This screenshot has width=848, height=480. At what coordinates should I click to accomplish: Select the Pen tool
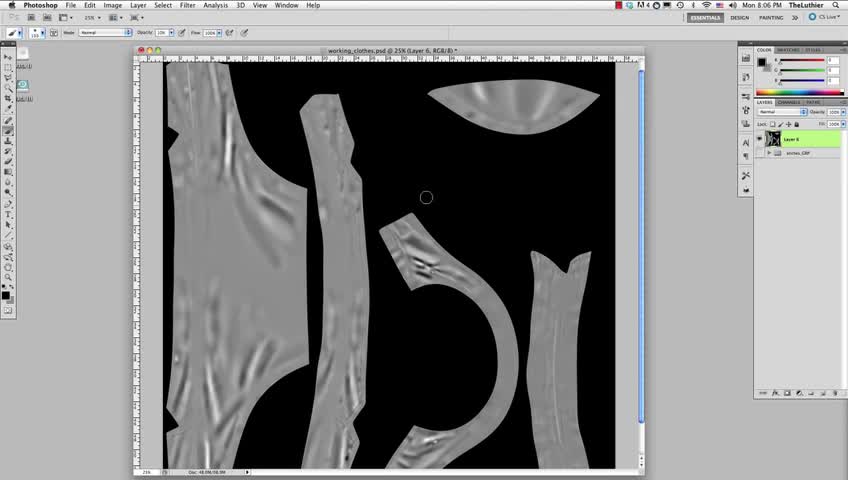point(8,204)
